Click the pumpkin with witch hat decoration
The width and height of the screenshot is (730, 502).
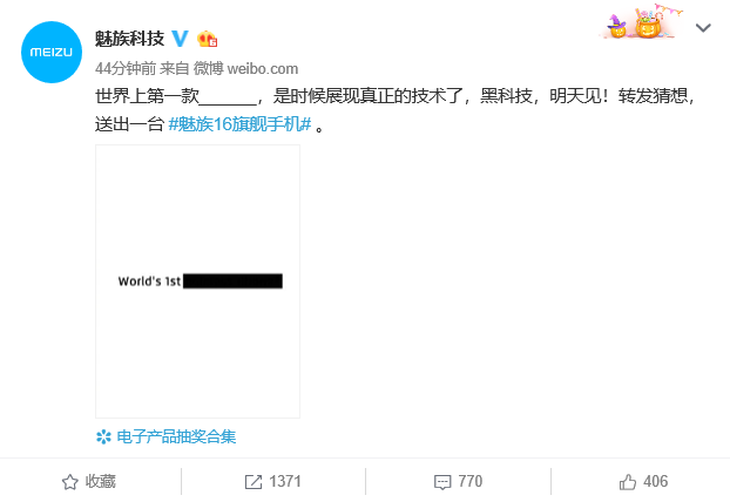(x=617, y=26)
